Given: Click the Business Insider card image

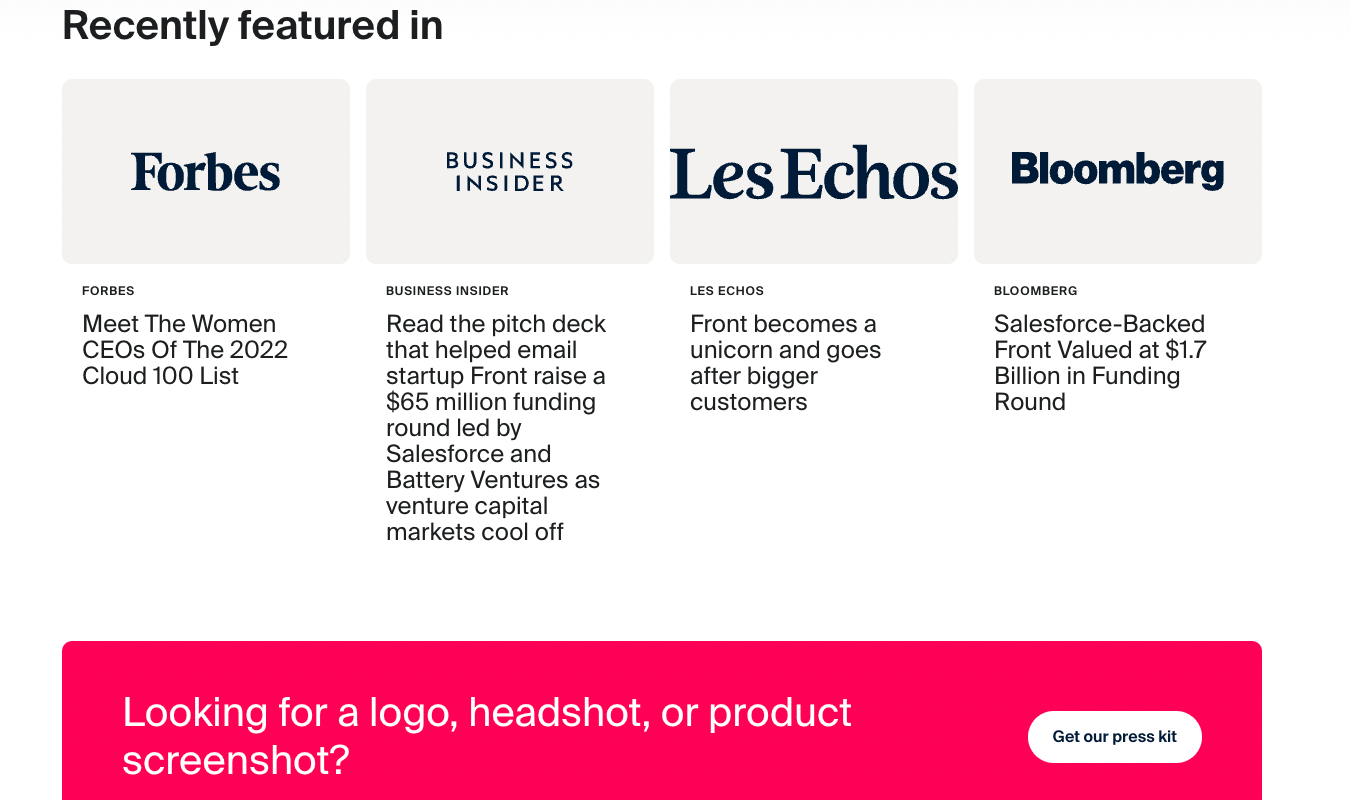Looking at the screenshot, I should point(509,171).
